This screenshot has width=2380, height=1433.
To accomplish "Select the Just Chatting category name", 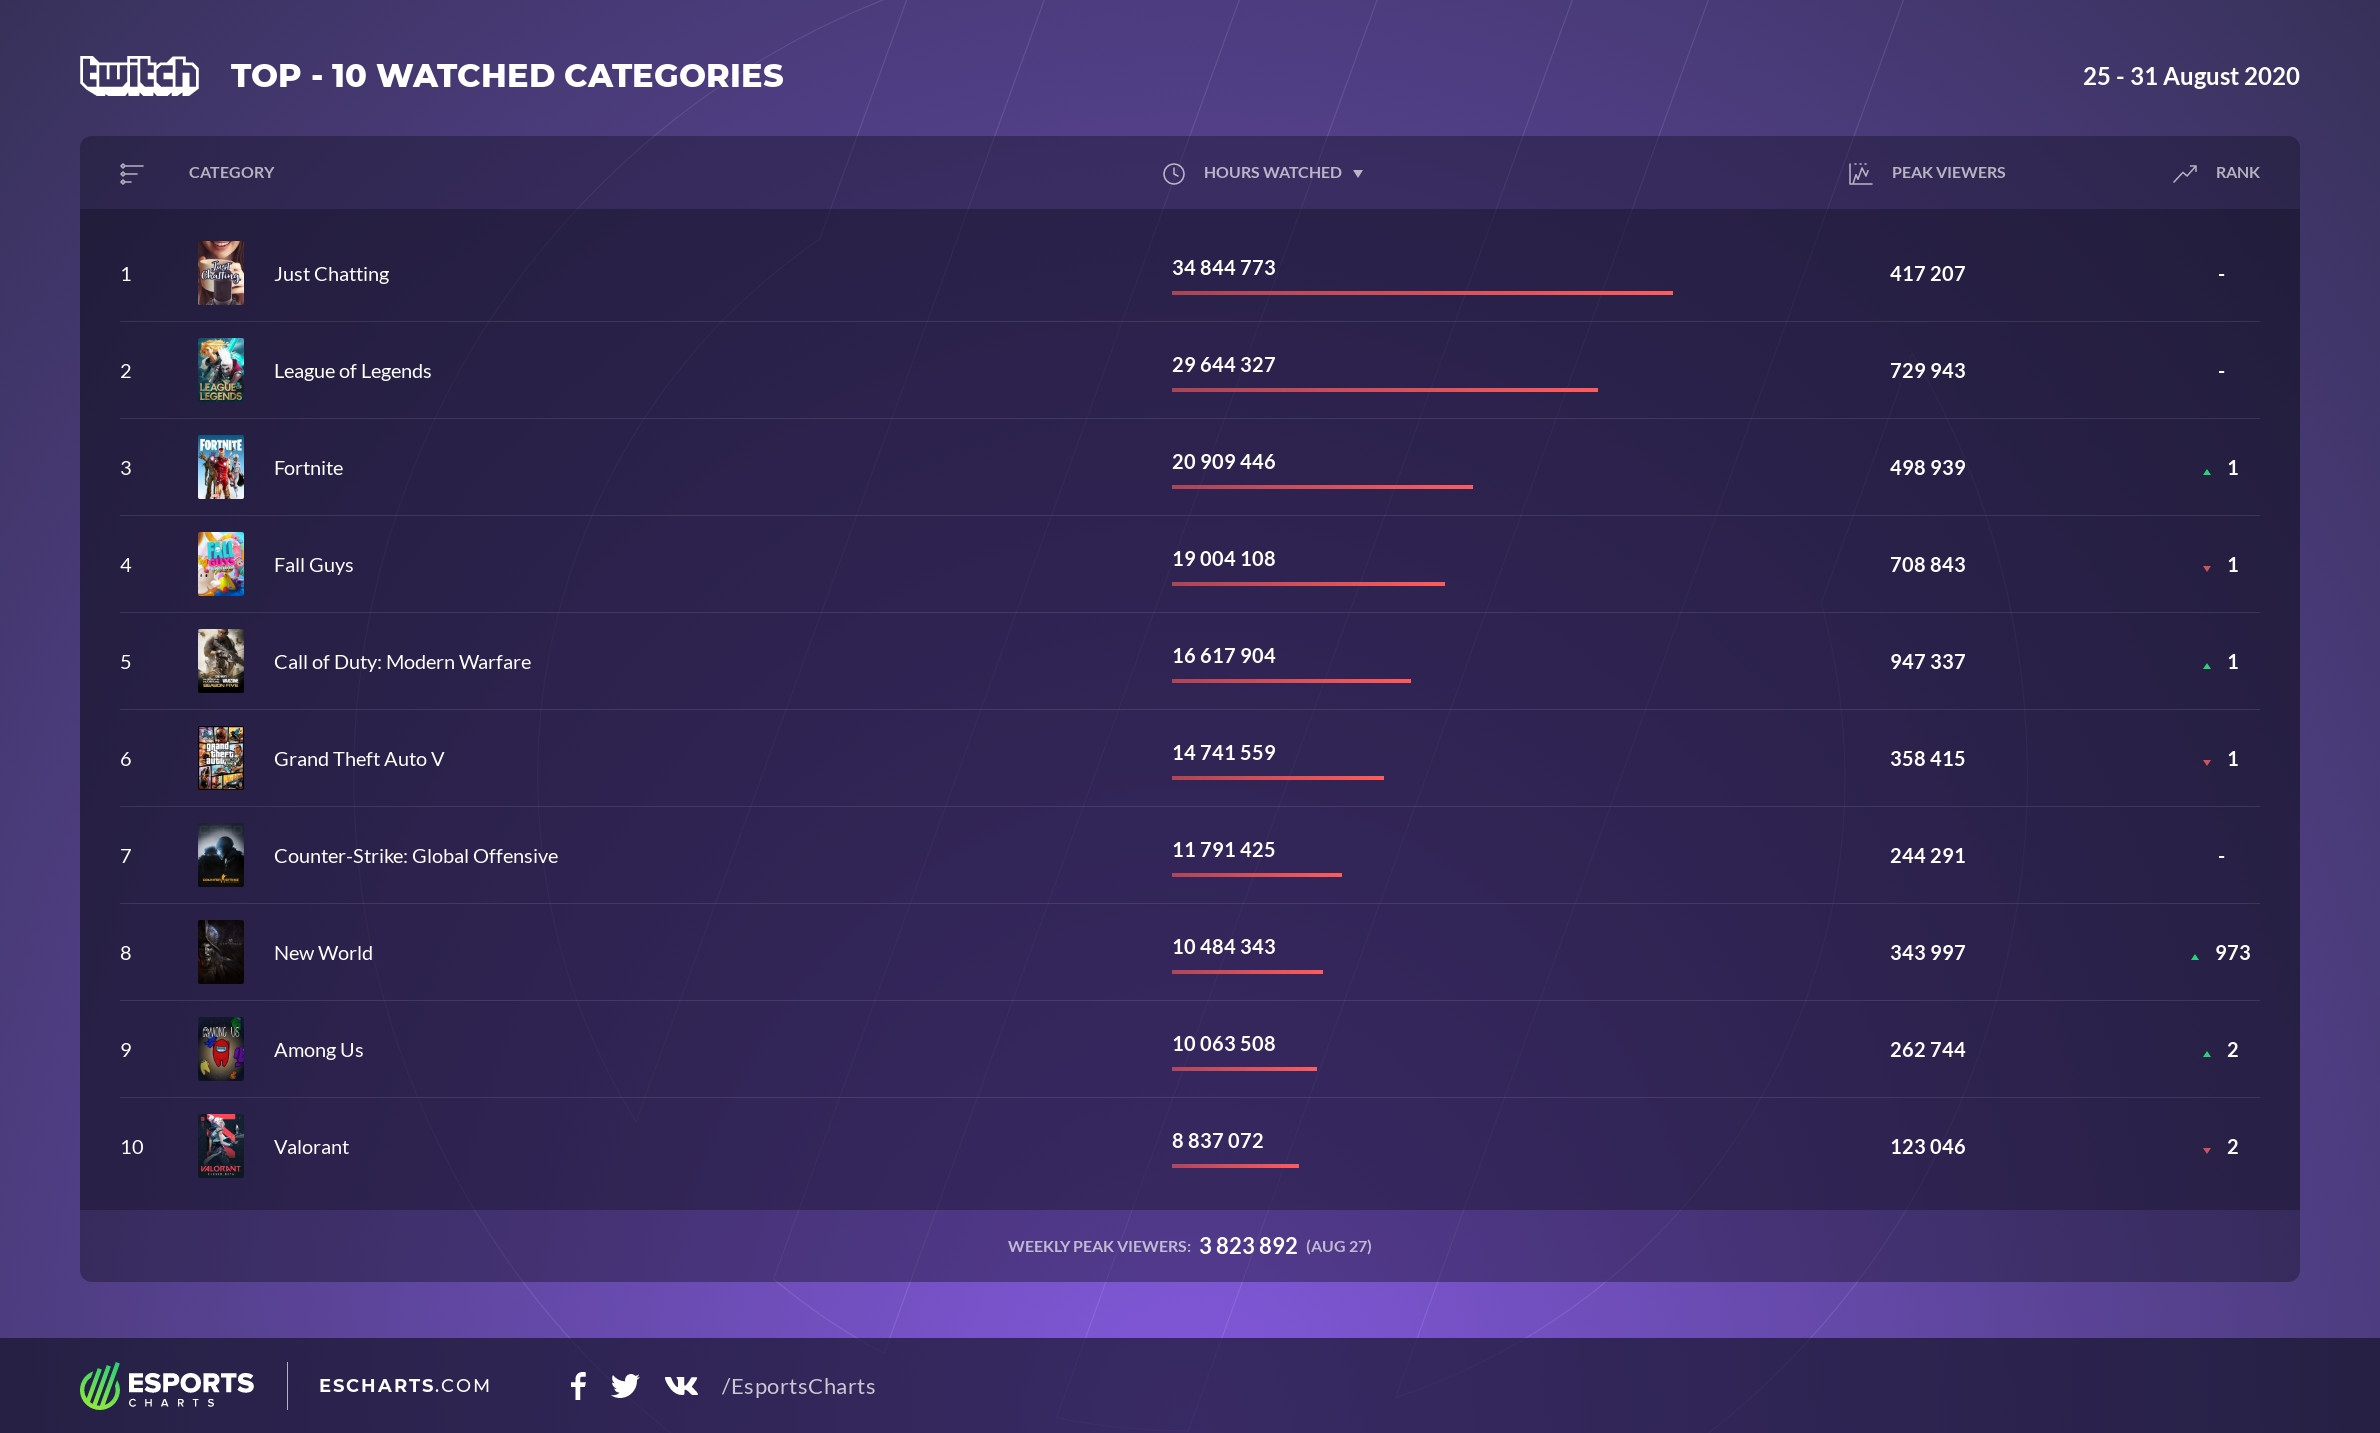I will [331, 274].
